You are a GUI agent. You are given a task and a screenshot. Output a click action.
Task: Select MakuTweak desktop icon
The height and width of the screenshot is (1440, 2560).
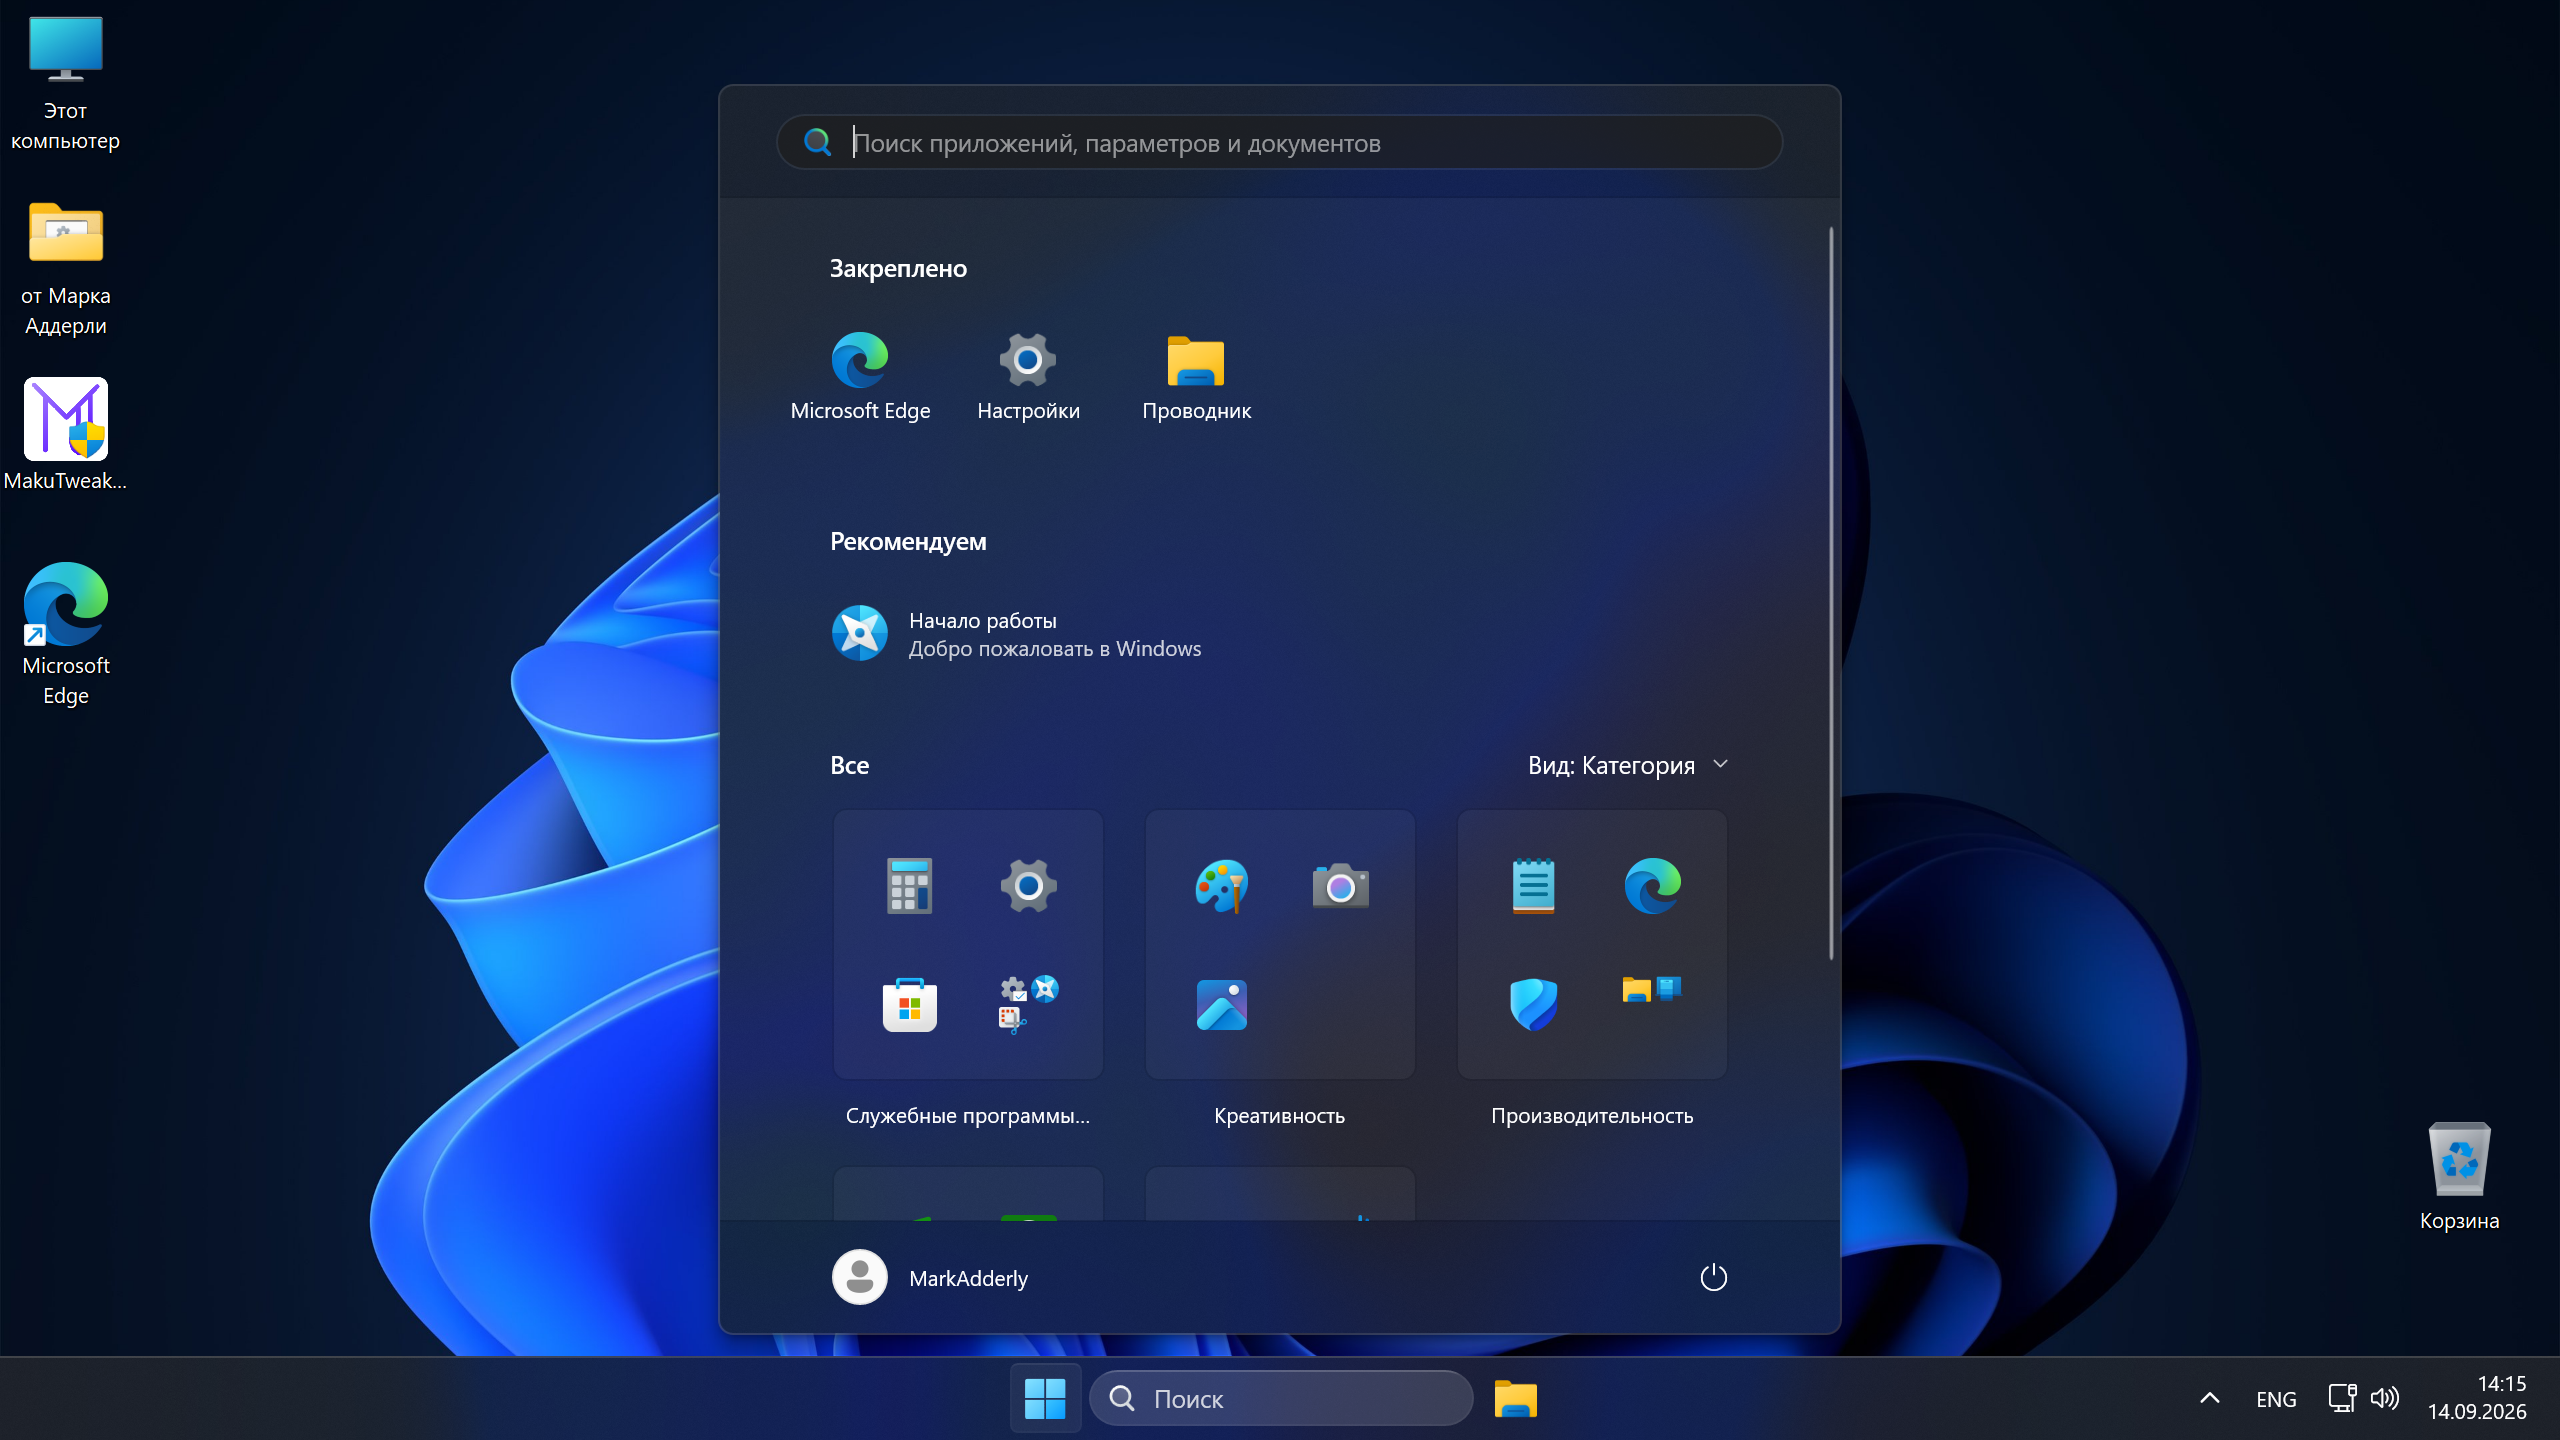pyautogui.click(x=65, y=435)
